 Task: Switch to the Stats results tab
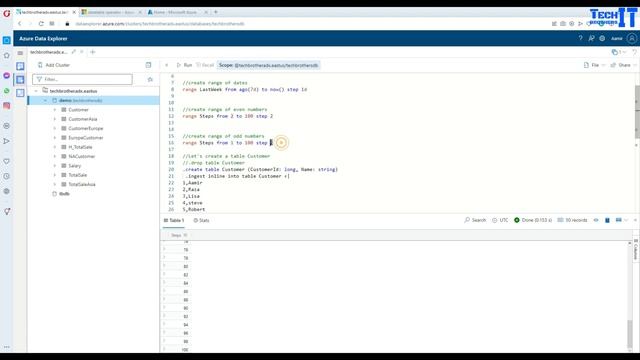[201, 220]
